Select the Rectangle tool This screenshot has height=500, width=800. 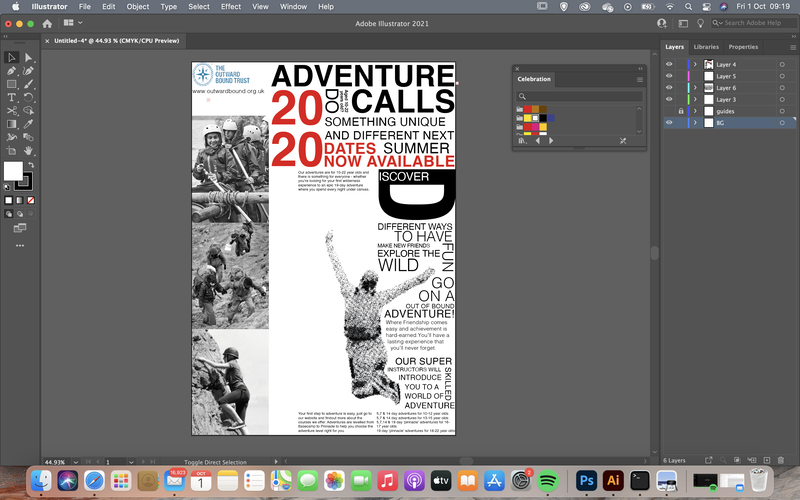click(11, 84)
